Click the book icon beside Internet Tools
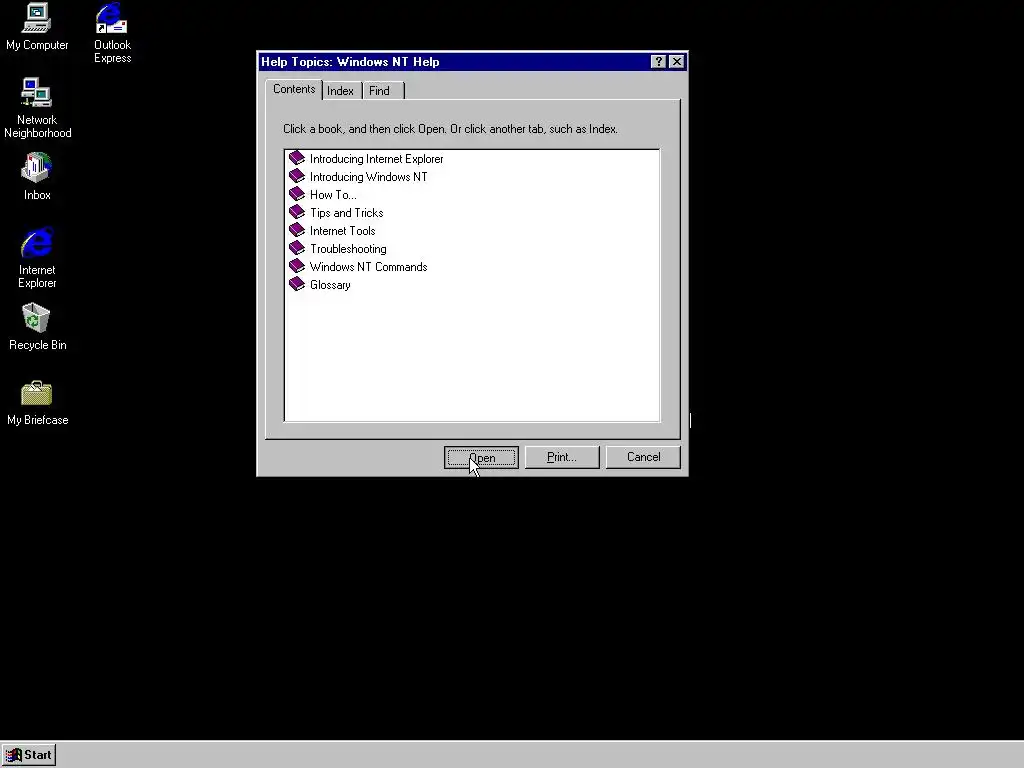 (x=297, y=230)
